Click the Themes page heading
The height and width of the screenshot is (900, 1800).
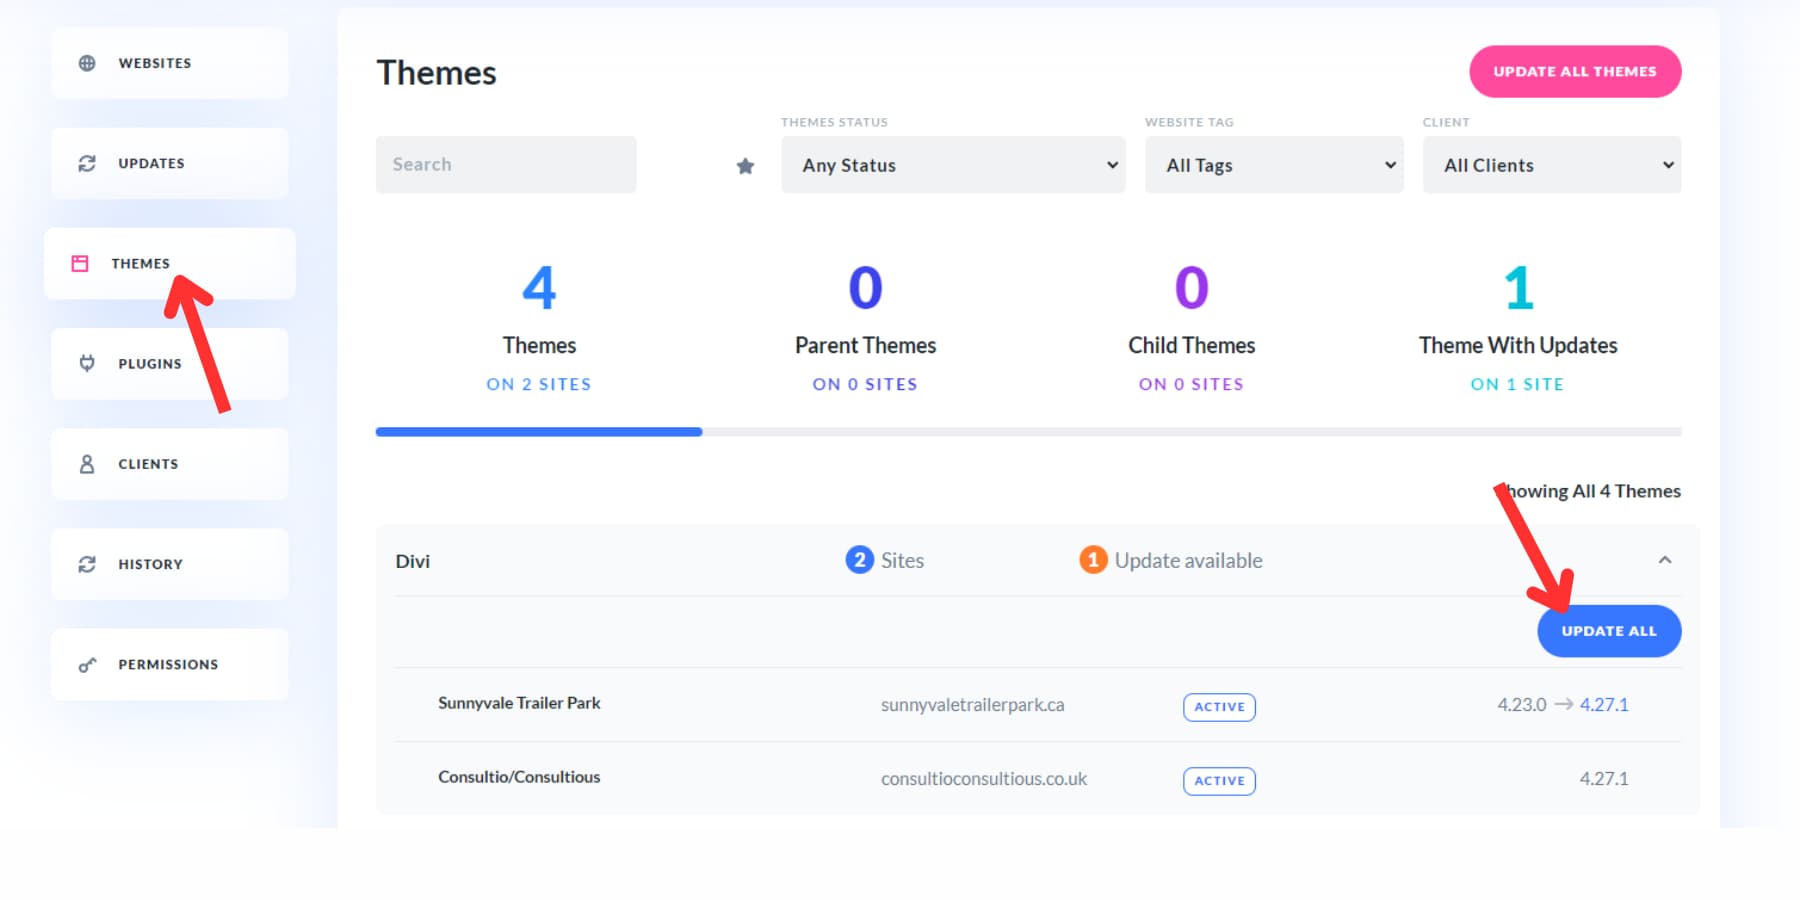436,73
